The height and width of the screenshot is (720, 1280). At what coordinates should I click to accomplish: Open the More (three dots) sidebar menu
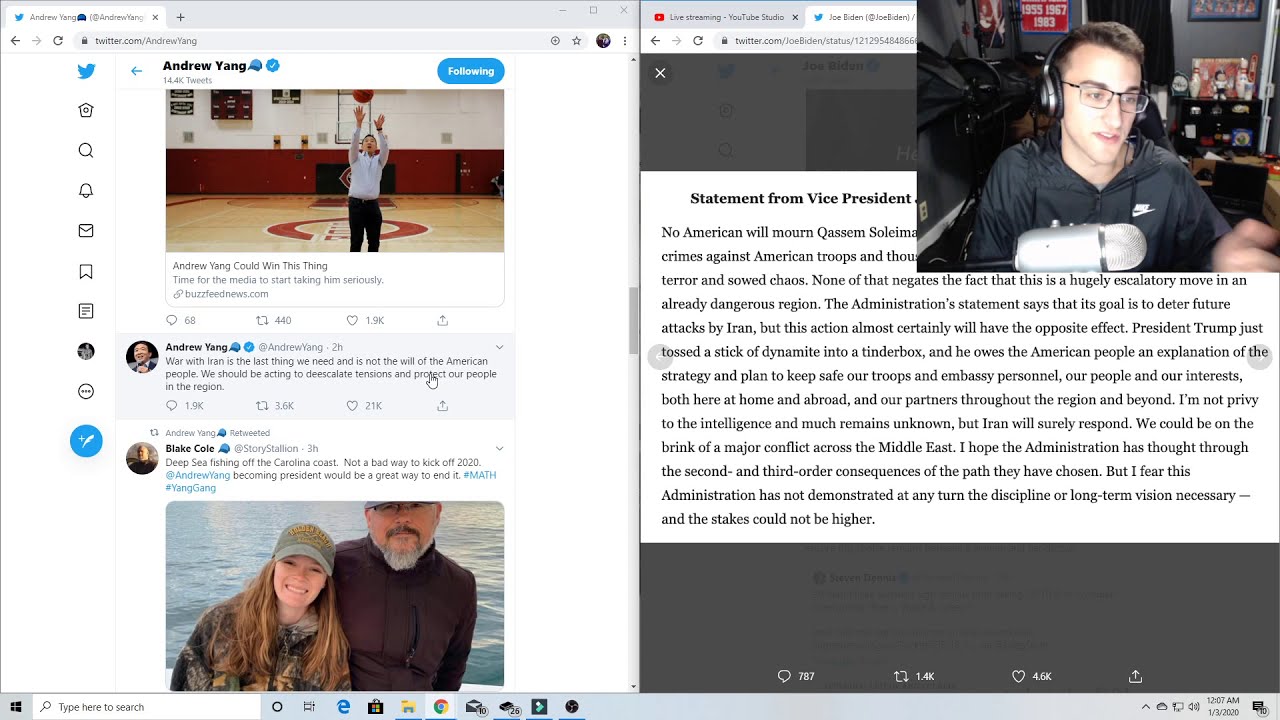86,391
